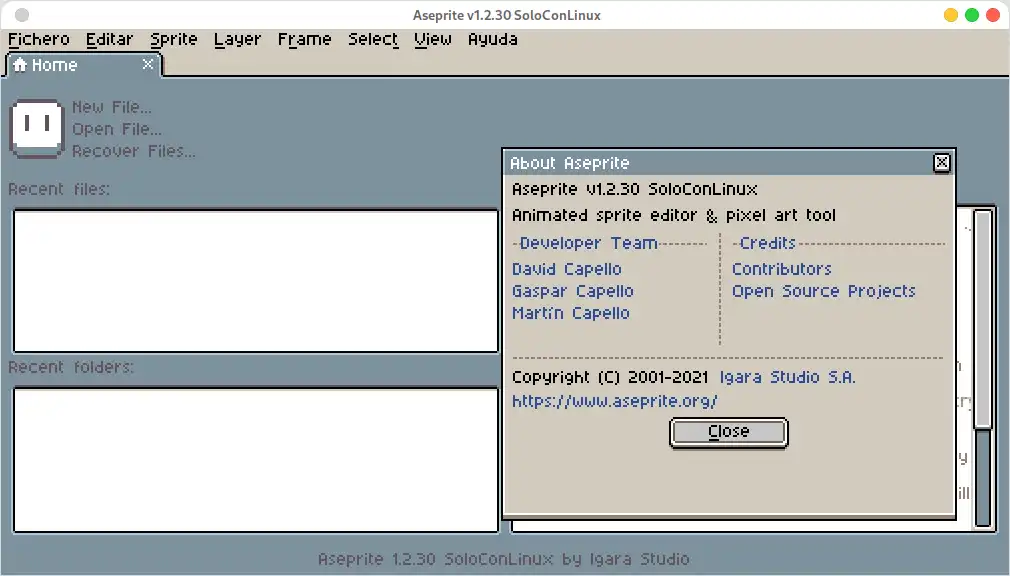Open the Open Source Projects link
Viewport: 1010px width, 576px height.
[x=823, y=291]
